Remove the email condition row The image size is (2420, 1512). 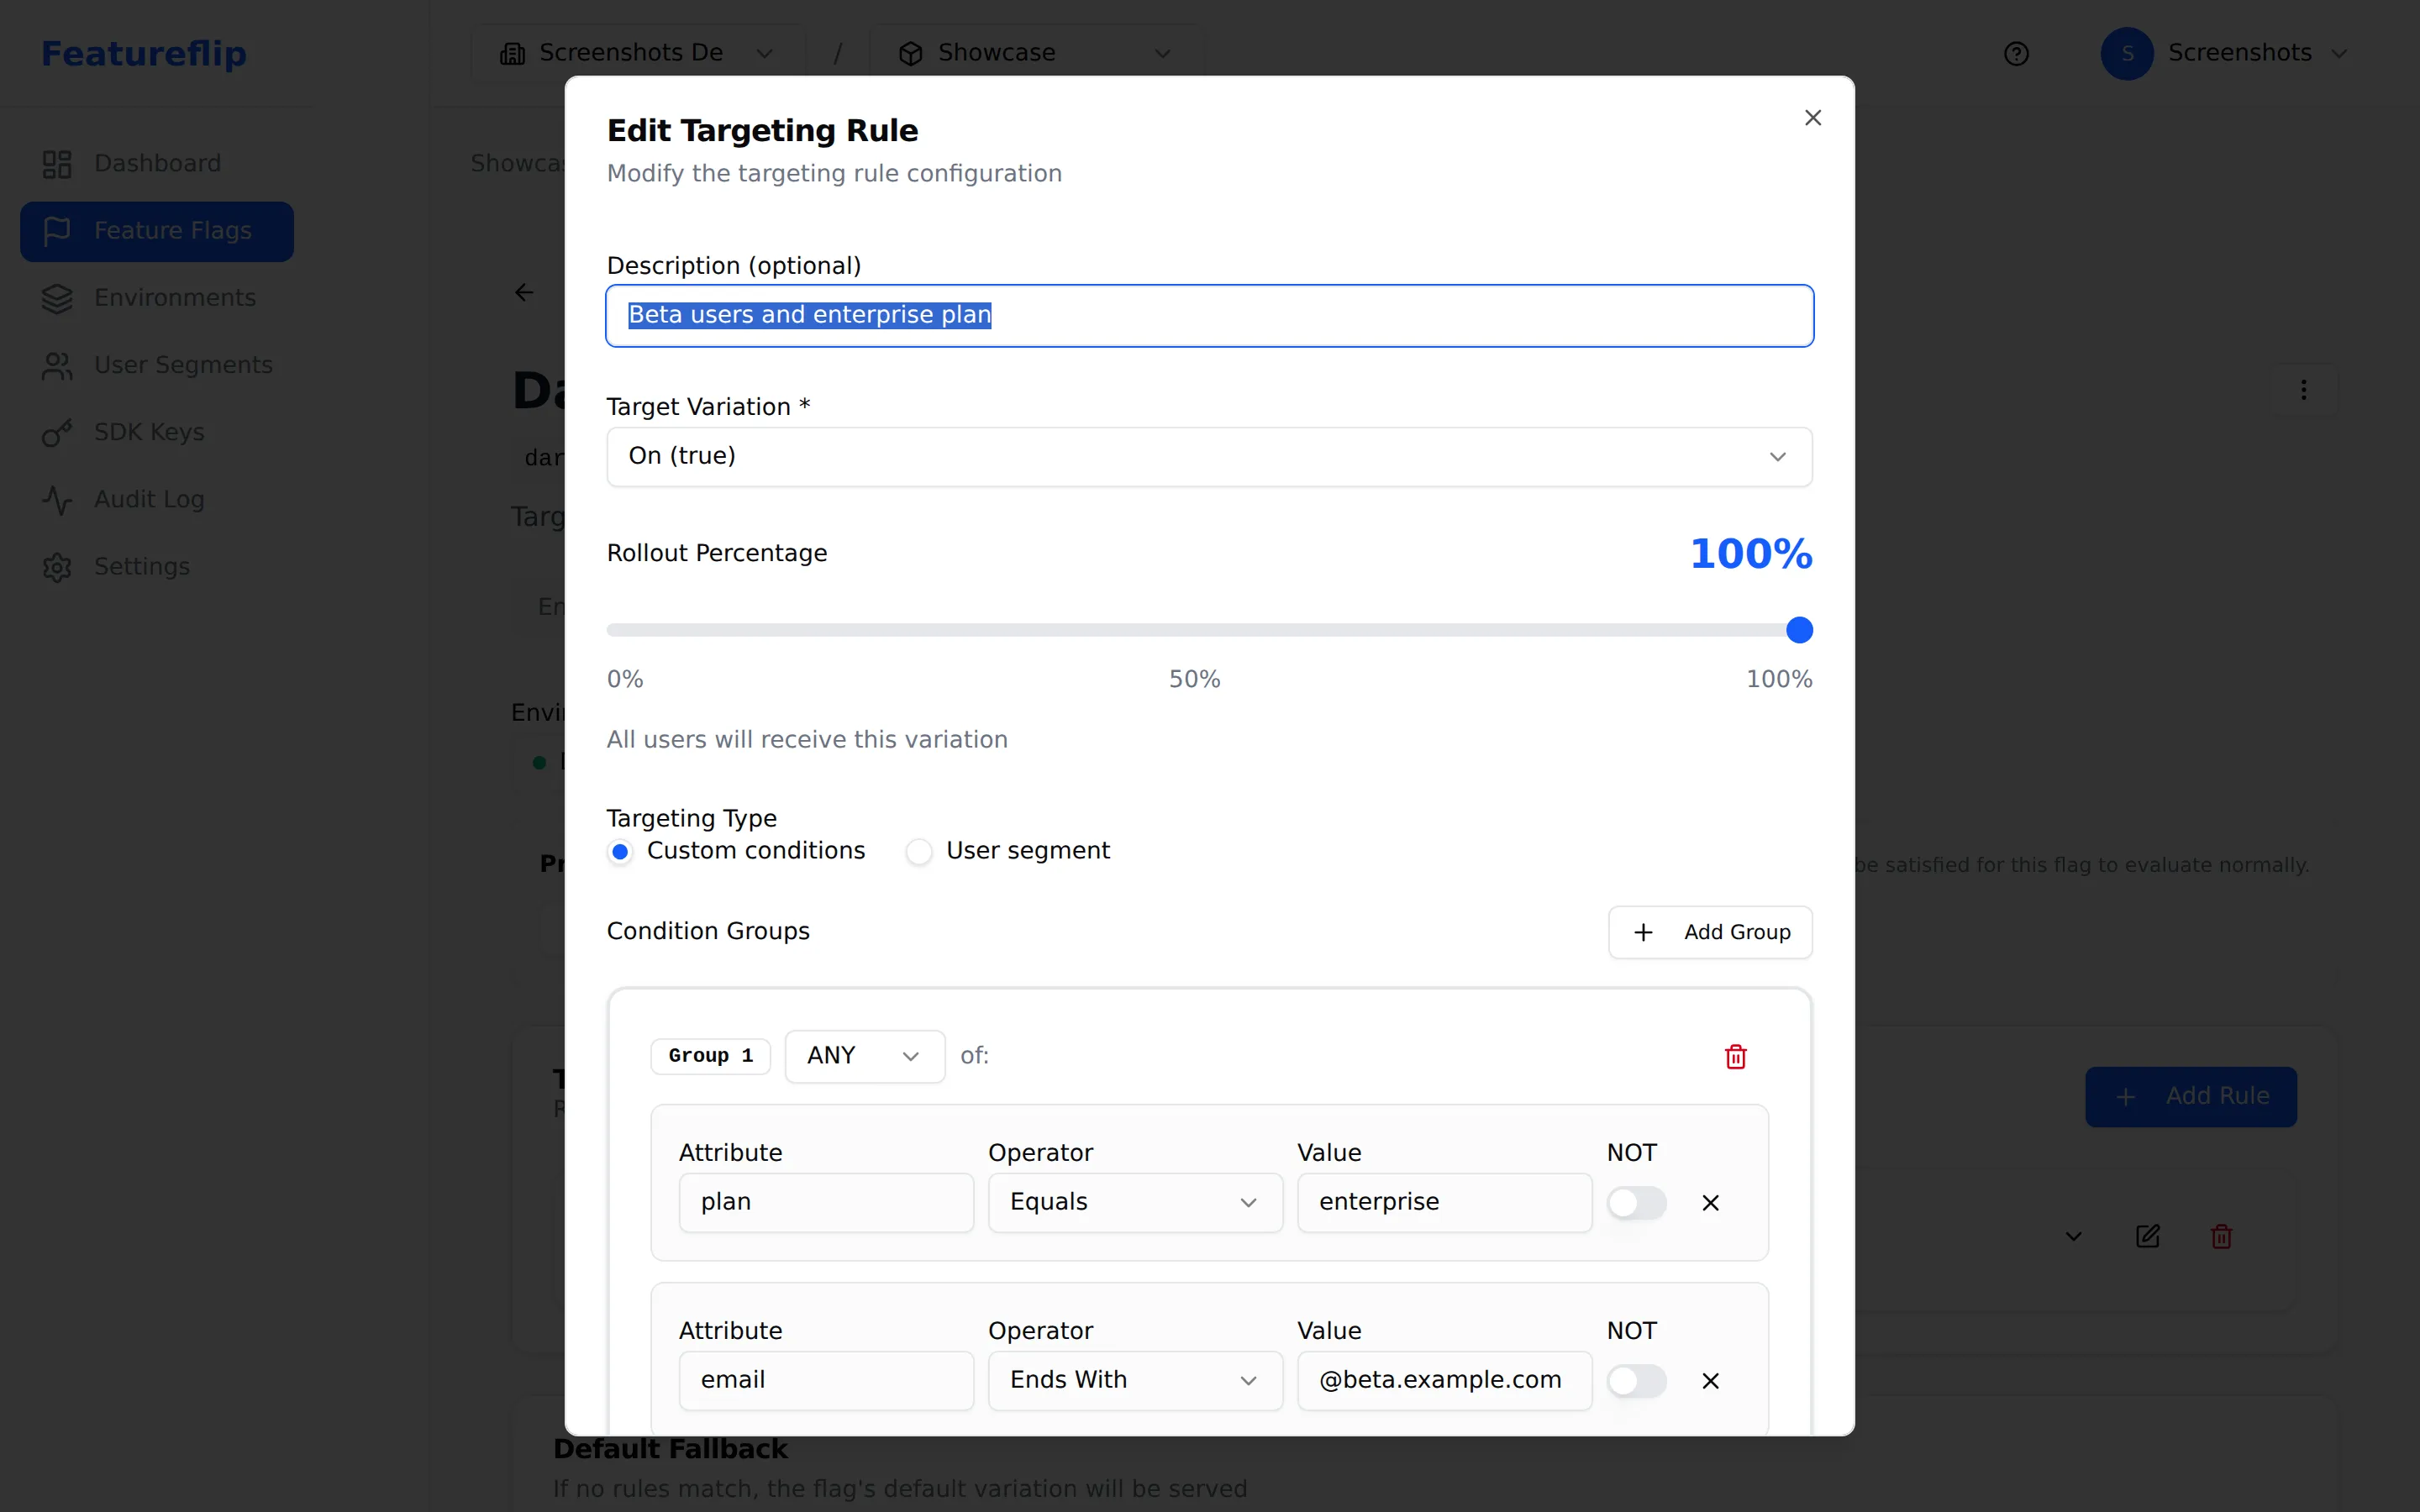click(1711, 1381)
